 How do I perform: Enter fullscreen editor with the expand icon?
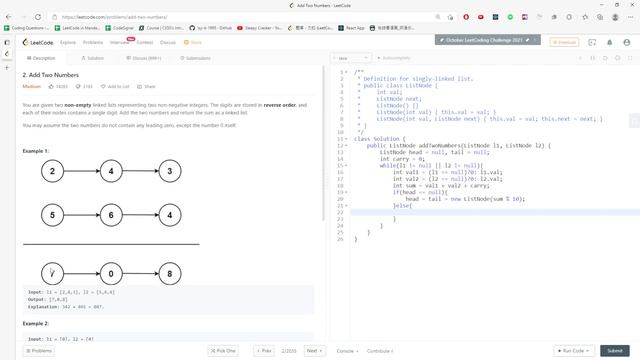(x=630, y=58)
